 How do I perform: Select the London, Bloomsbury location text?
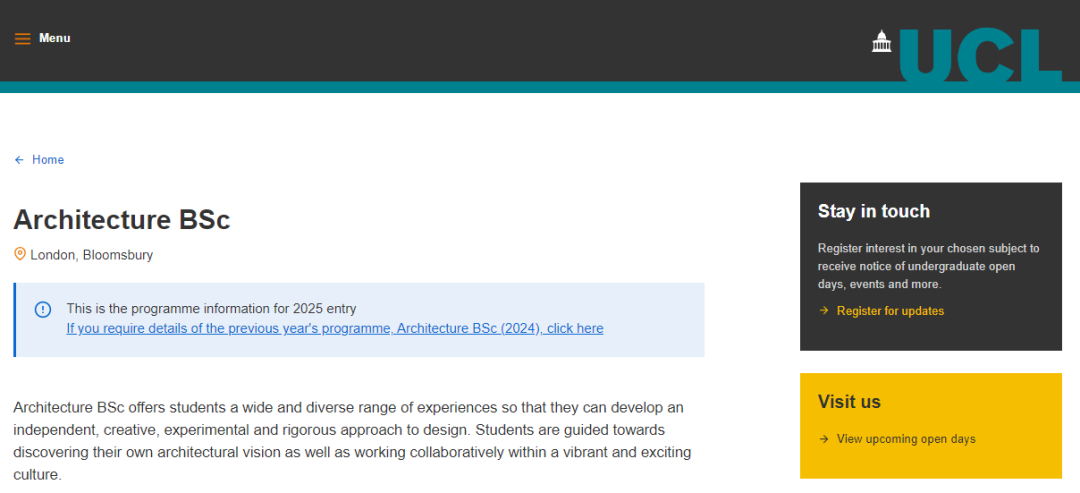(92, 255)
